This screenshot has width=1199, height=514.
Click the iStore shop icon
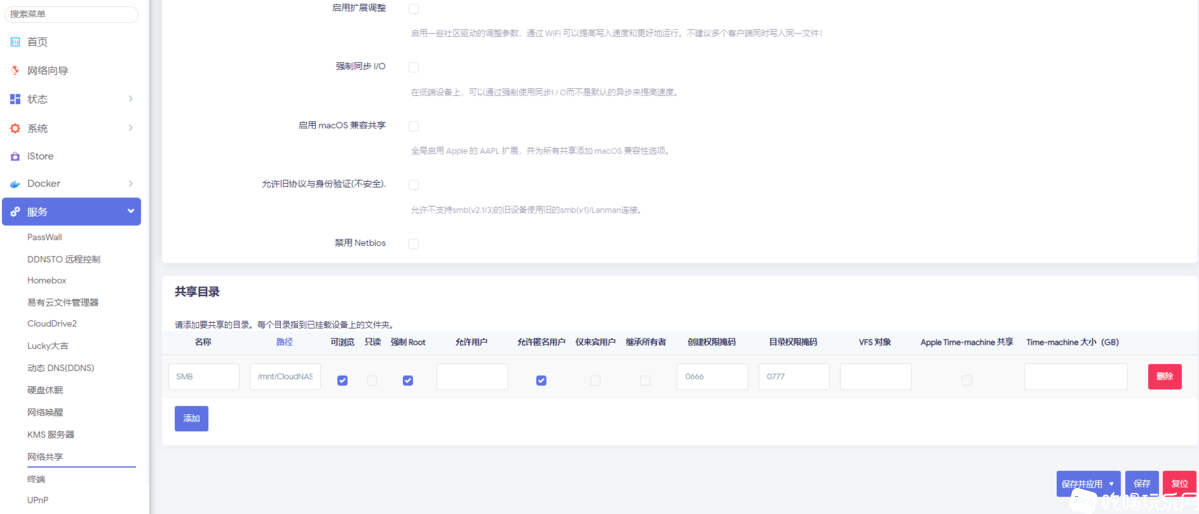15,156
